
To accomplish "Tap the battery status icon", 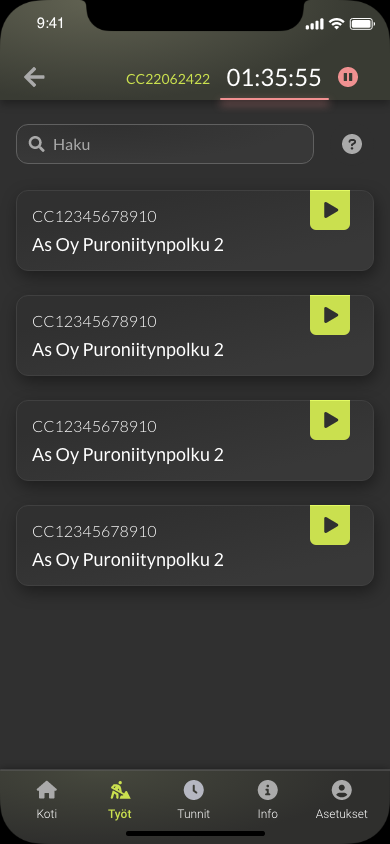I will pos(362,24).
